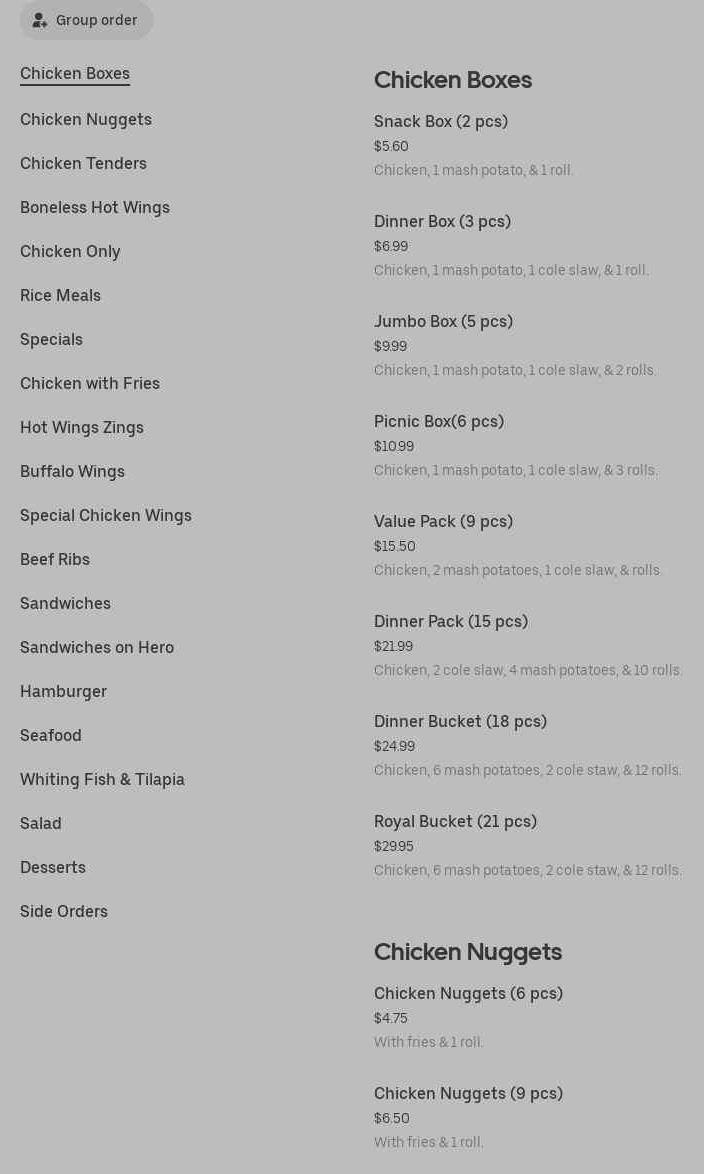
Task: Open the Side Orders category
Action: [x=64, y=912]
